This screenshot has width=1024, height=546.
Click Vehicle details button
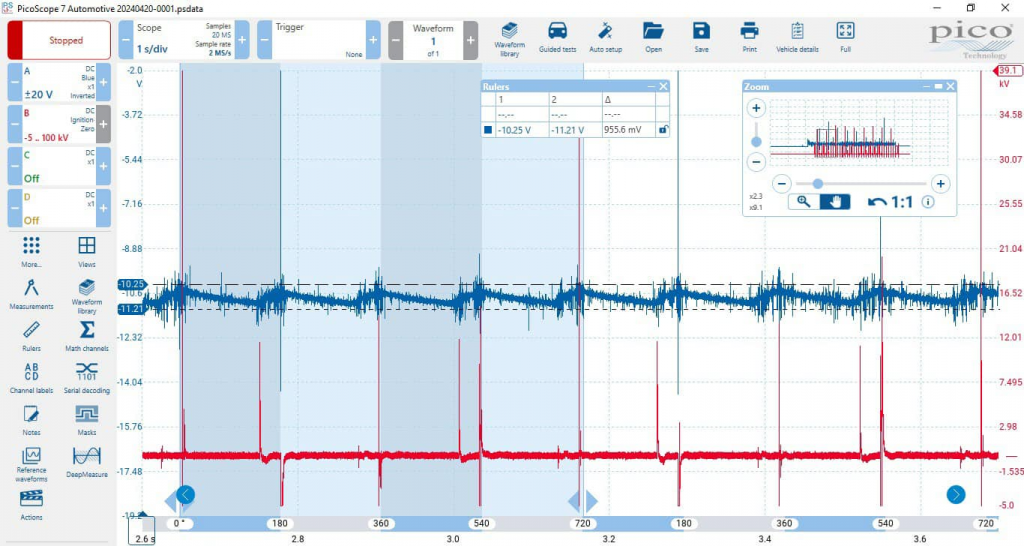coord(796,36)
